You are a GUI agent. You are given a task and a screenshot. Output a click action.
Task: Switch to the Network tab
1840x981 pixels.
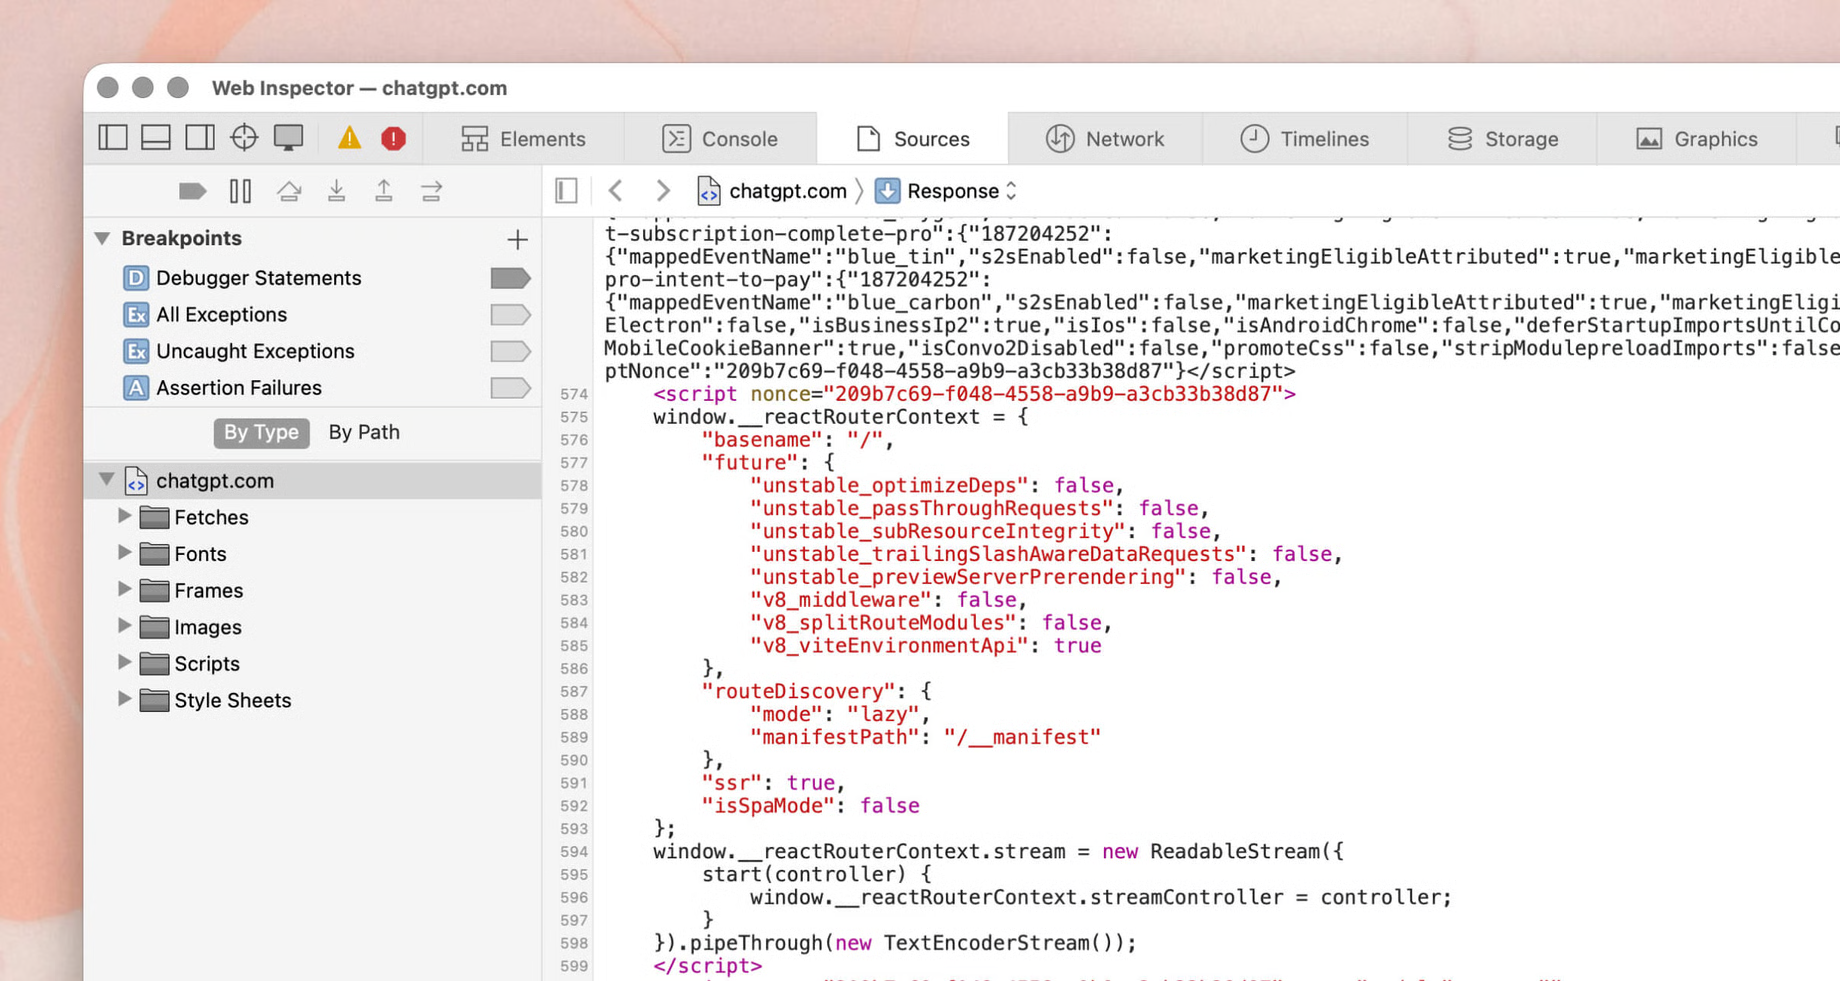pos(1105,139)
